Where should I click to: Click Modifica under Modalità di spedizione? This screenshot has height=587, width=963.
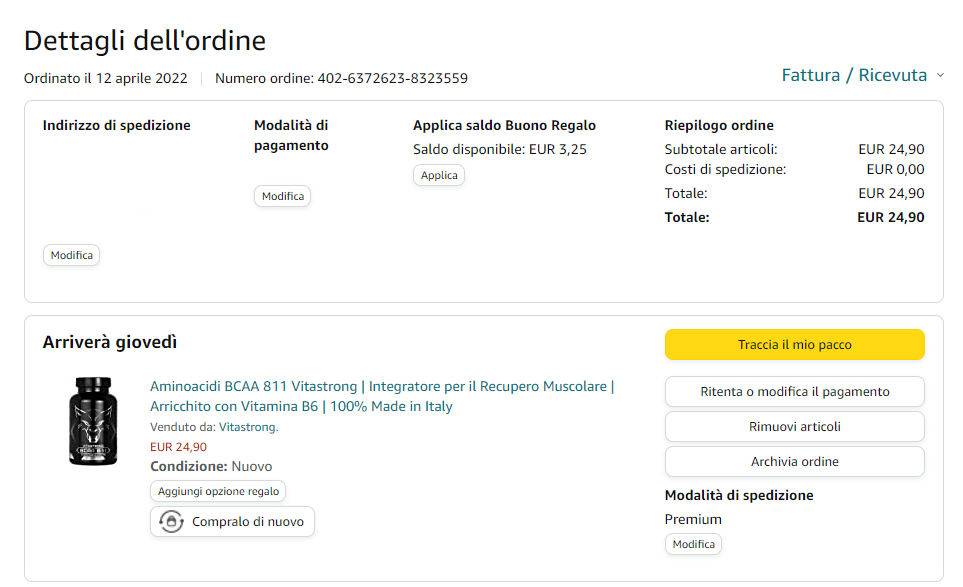[x=693, y=544]
